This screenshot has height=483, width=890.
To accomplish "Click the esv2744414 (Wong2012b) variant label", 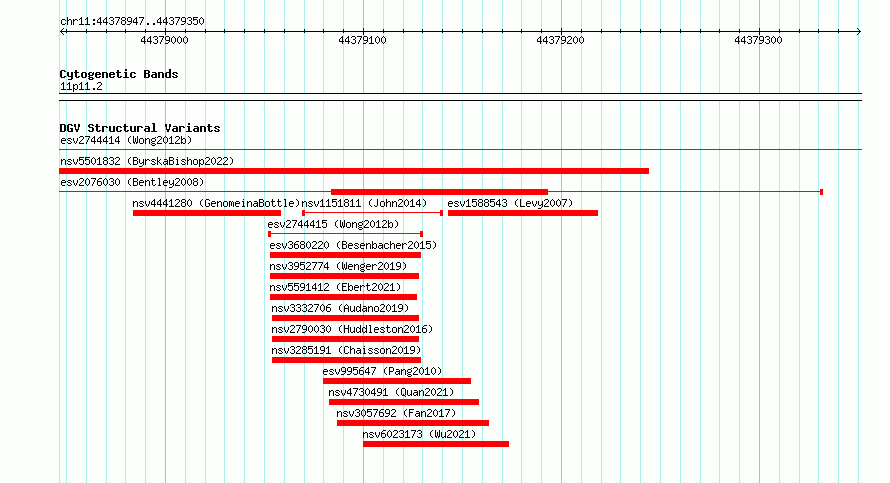I will (126, 140).
